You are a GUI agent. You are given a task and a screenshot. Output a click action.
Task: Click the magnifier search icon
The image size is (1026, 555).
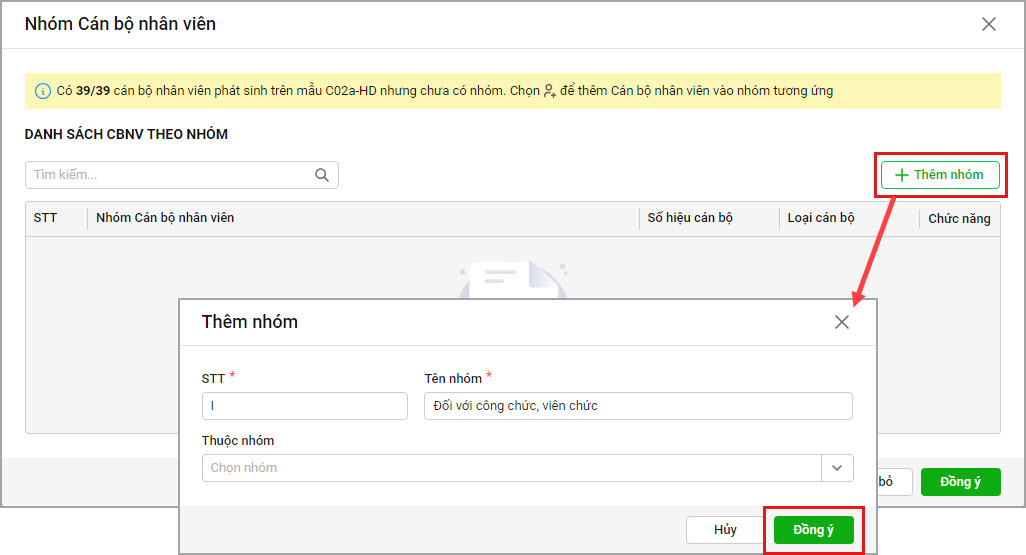[x=322, y=175]
